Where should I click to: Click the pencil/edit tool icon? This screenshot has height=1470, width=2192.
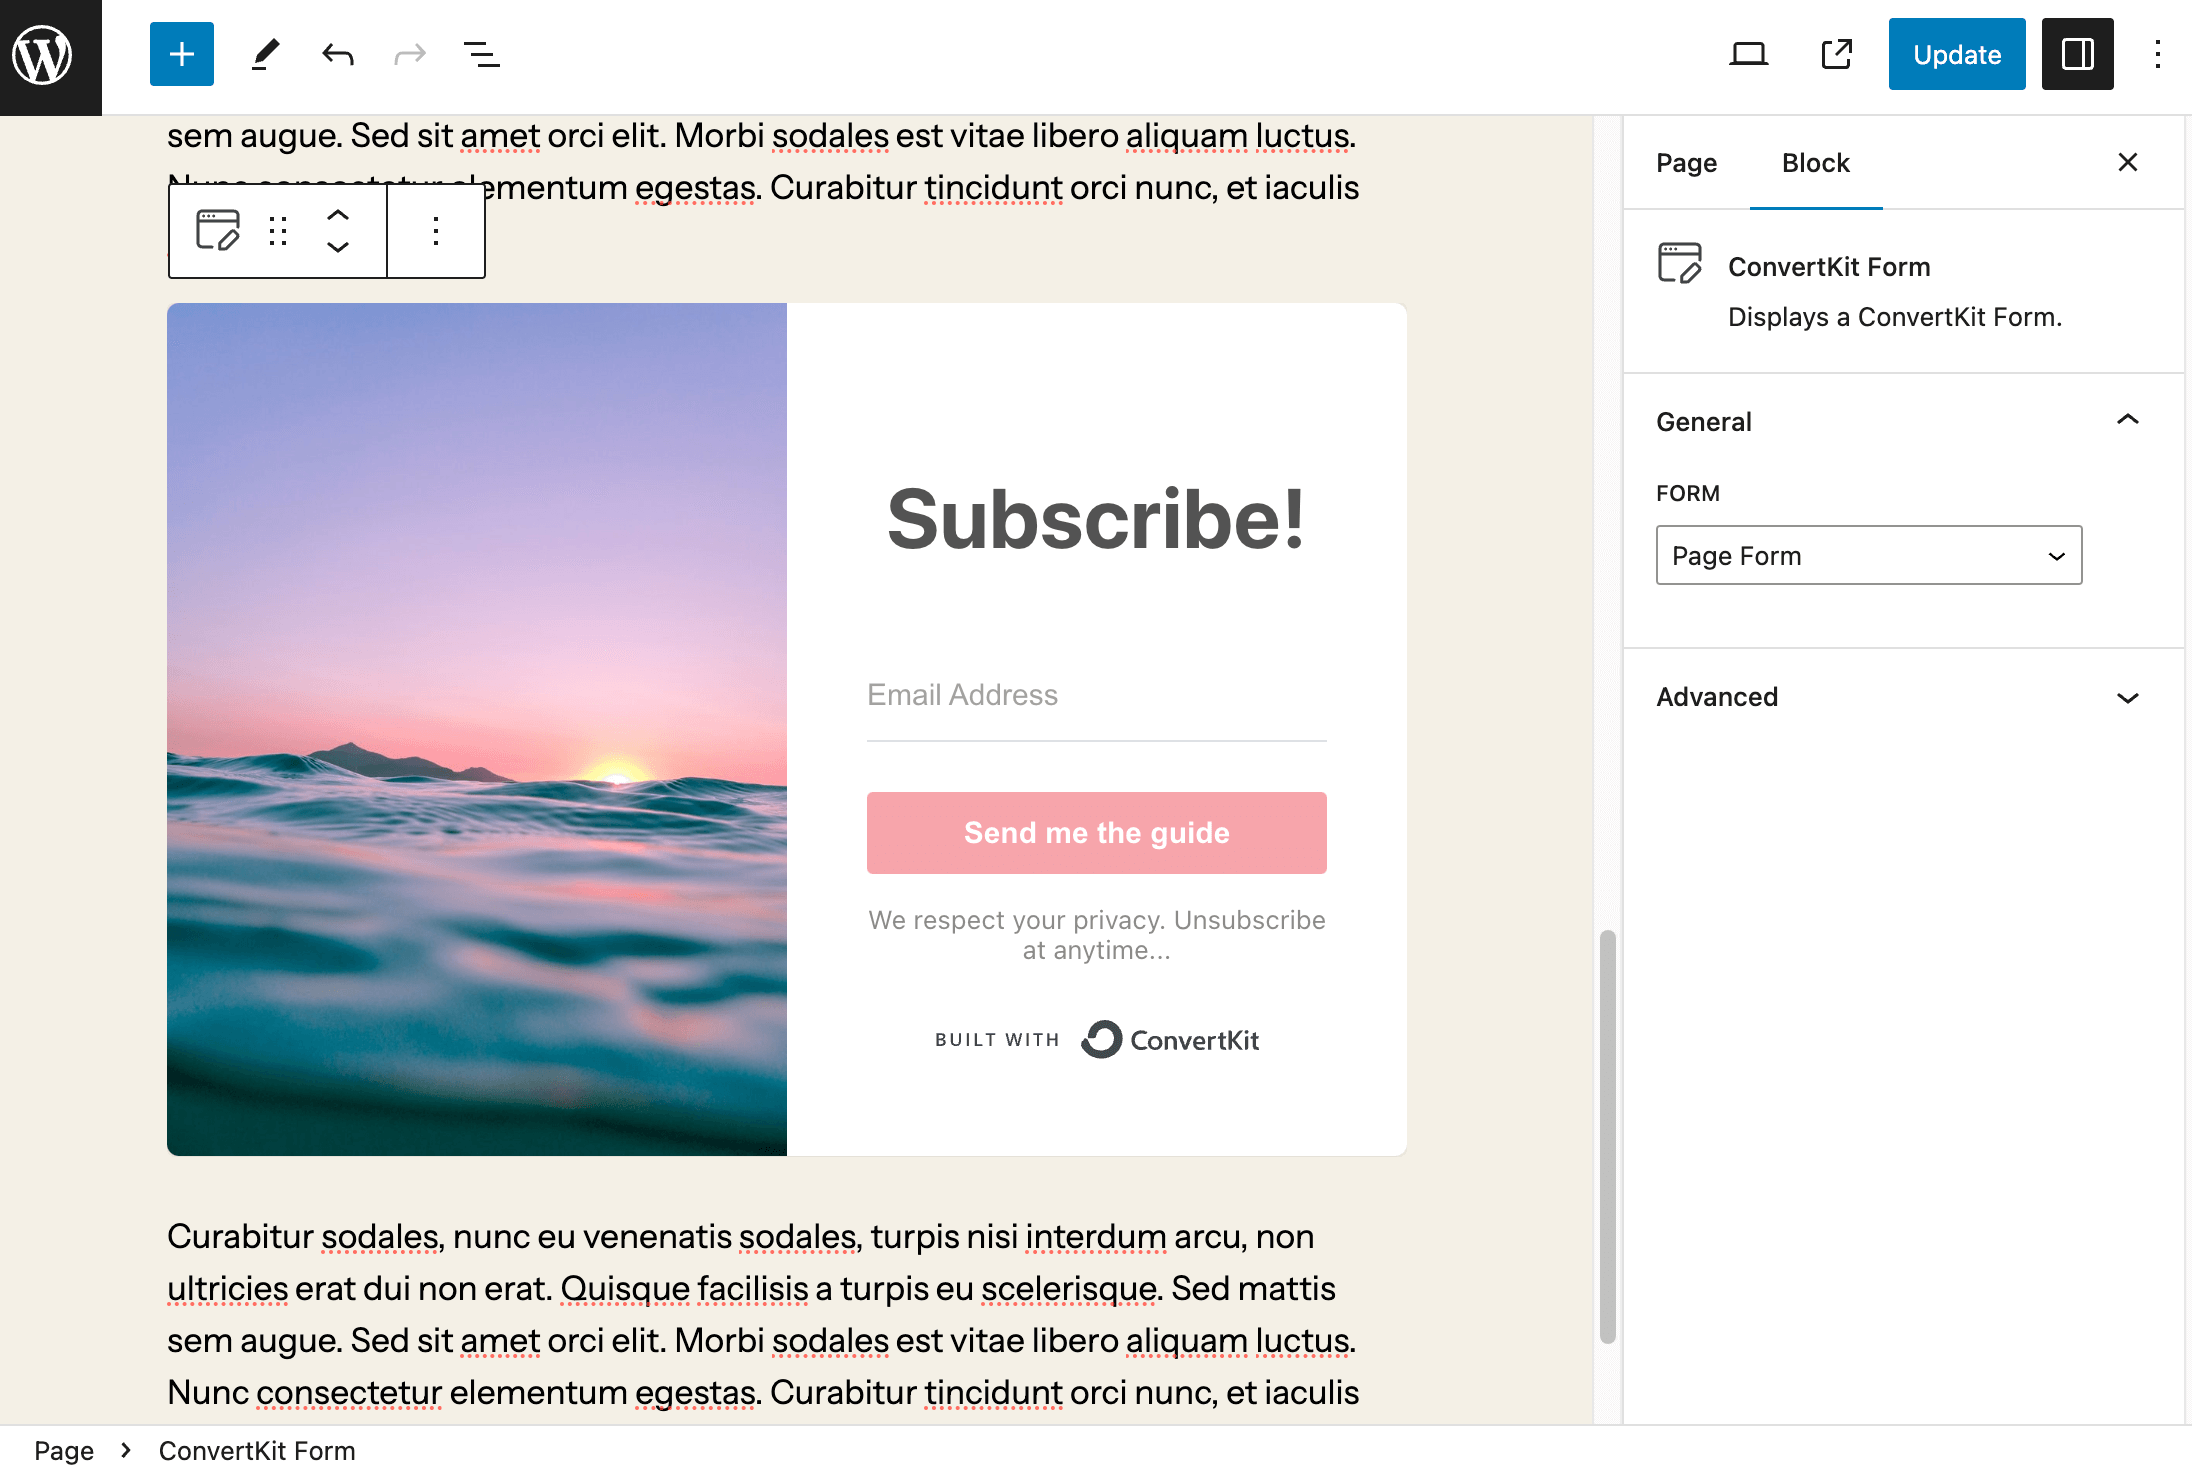264,54
